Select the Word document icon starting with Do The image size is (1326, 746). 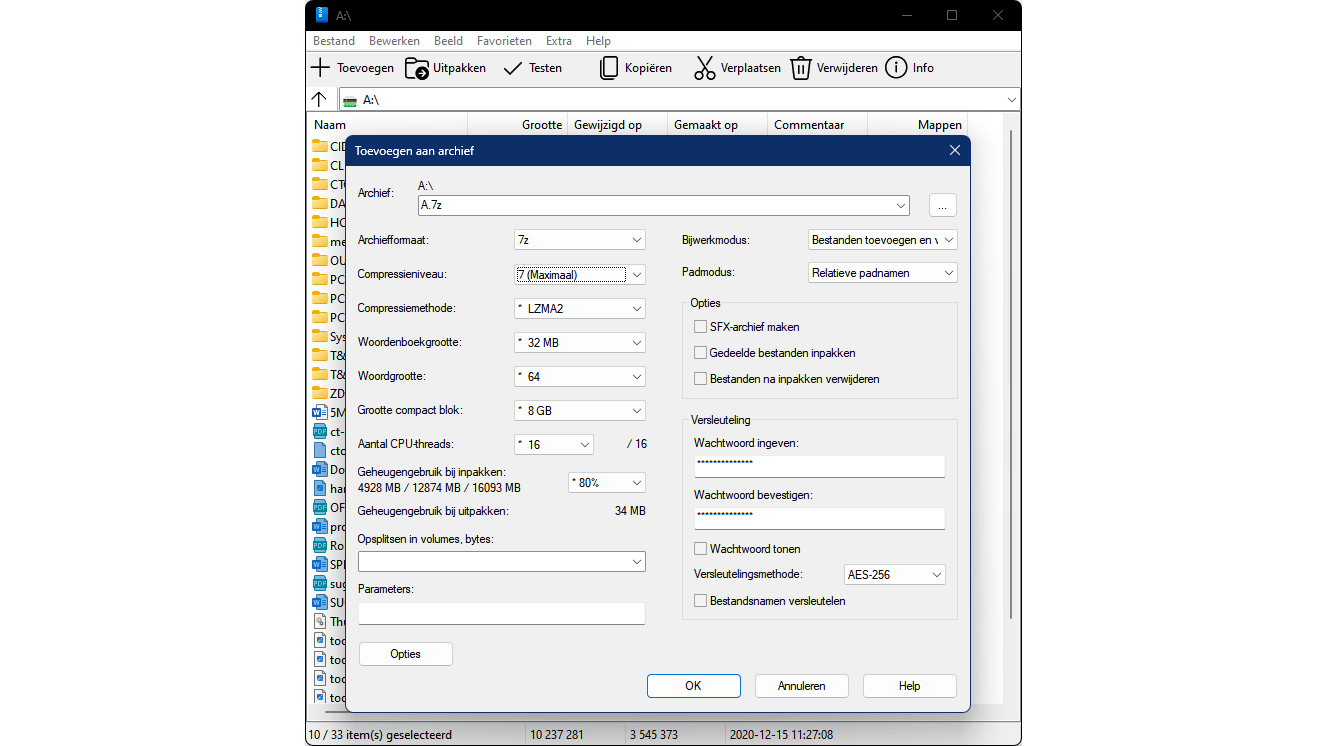click(320, 469)
